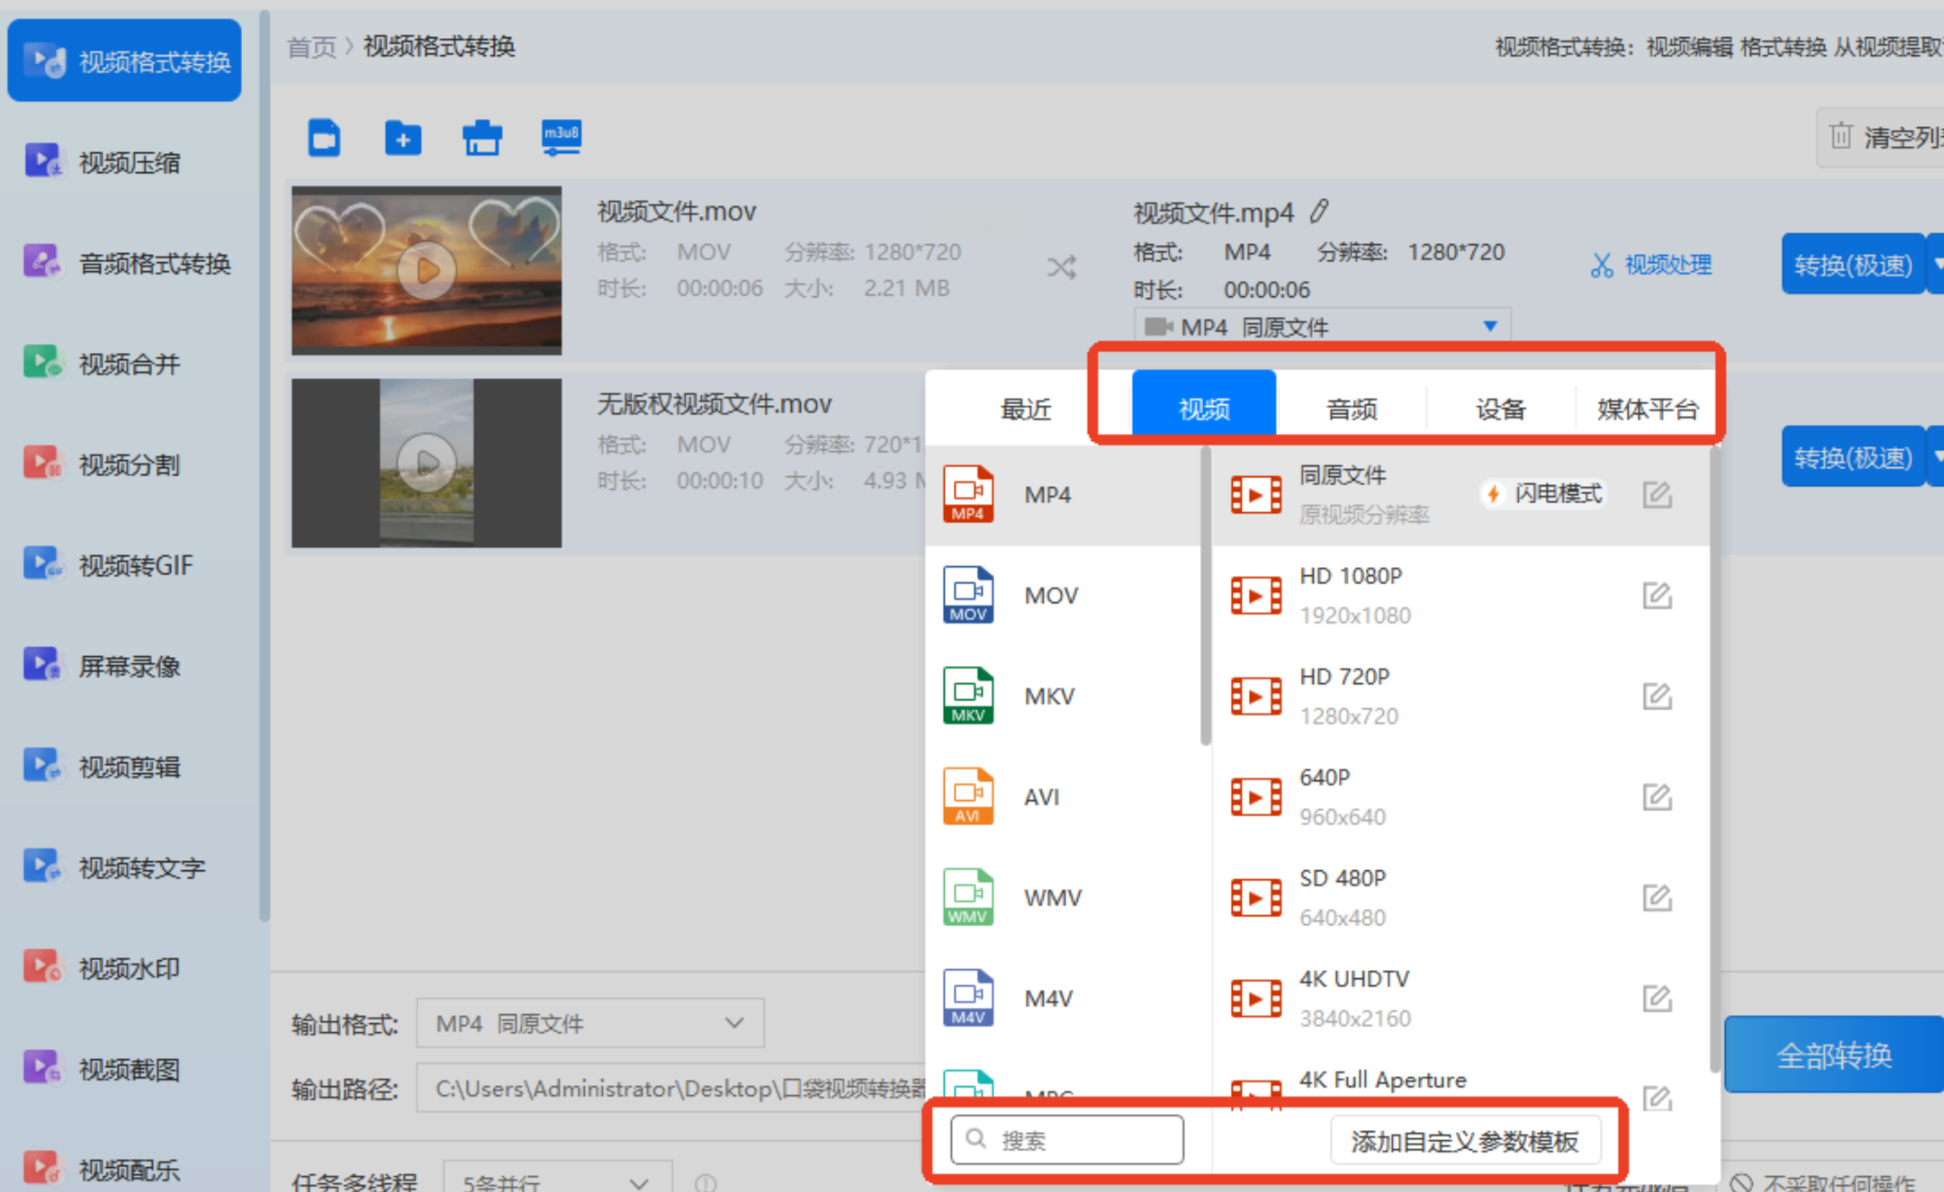Click the shuffle arrows icon between formats
Image resolution: width=1944 pixels, height=1192 pixels.
click(1062, 268)
